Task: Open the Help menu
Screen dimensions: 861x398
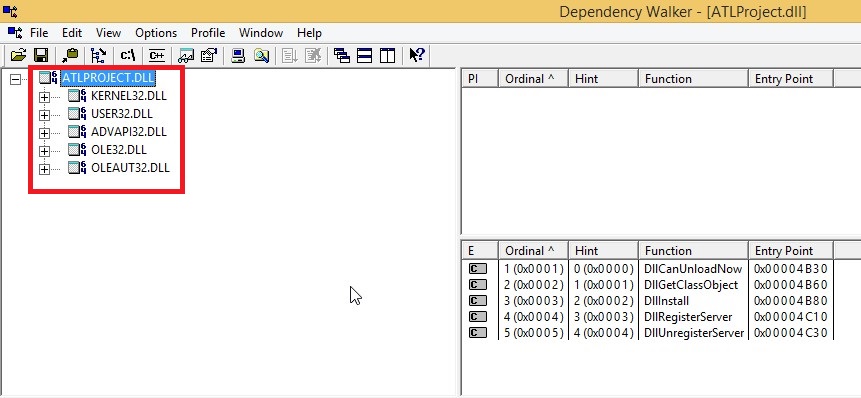Action: (x=309, y=33)
